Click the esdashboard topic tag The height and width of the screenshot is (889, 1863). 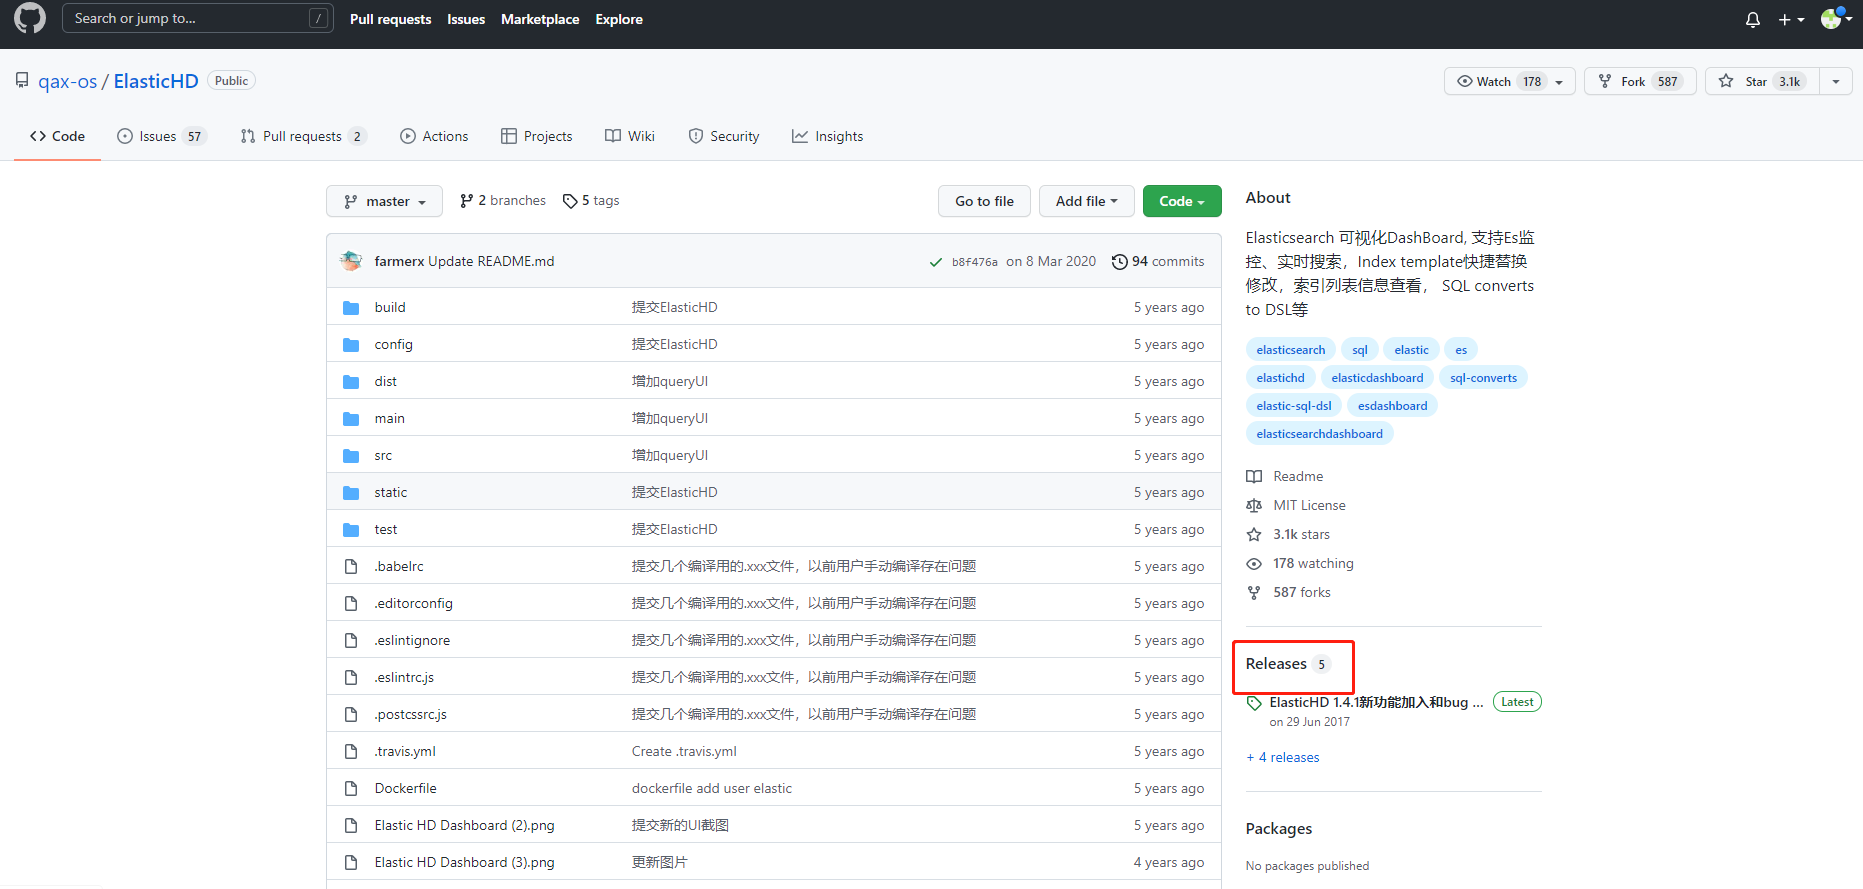point(1393,406)
